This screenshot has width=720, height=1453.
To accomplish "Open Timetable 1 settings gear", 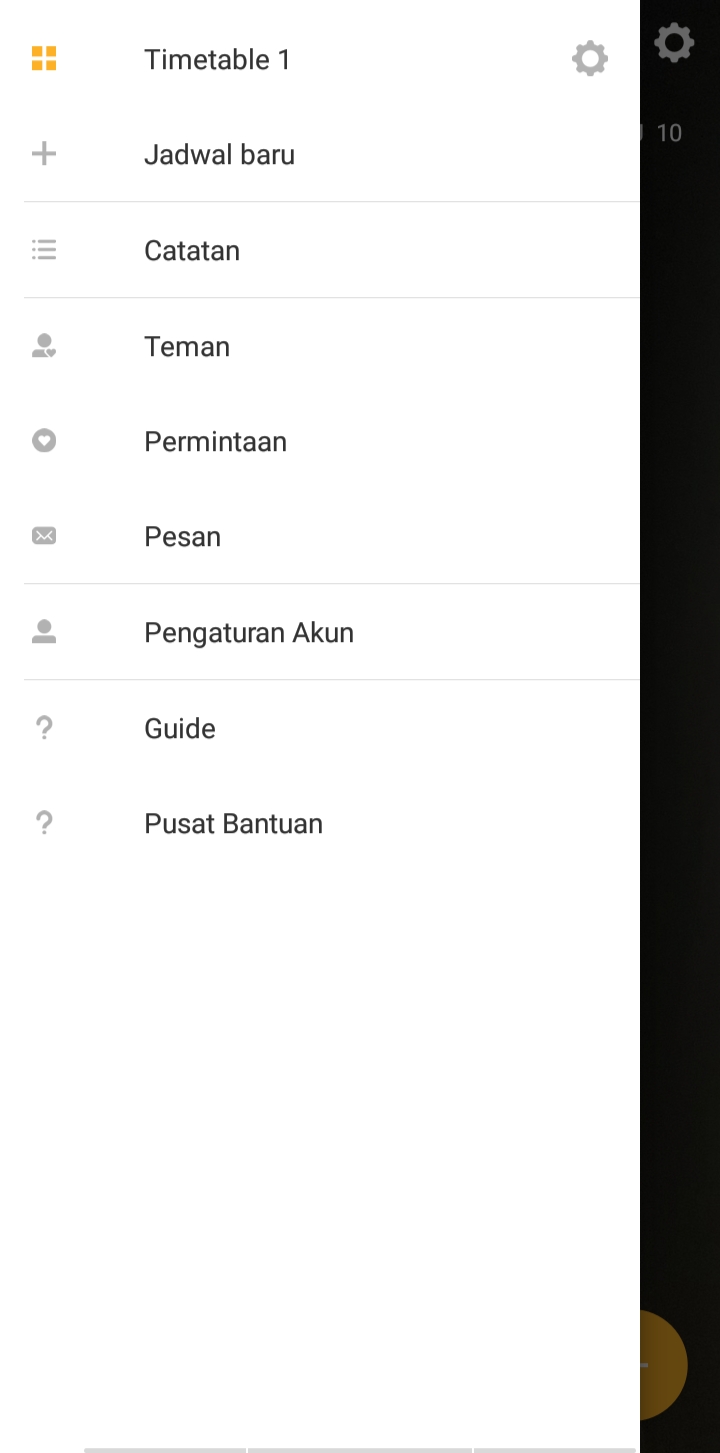I will coord(590,59).
